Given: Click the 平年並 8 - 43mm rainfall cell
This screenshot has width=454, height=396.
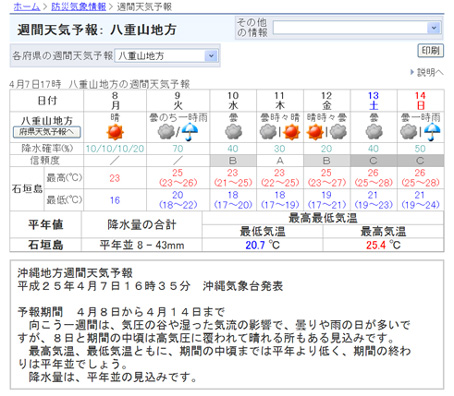Looking at the screenshot, I should coord(142,245).
